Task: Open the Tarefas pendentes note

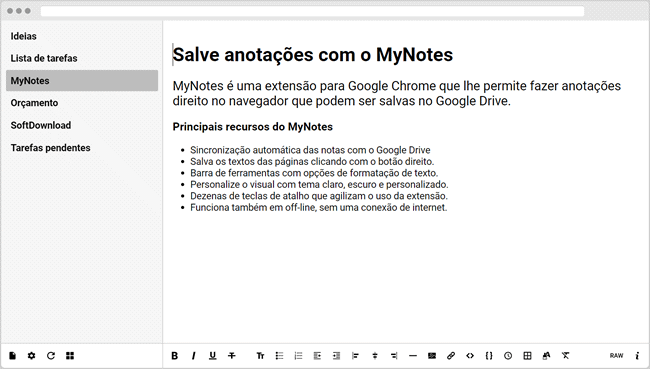Action: coord(82,148)
